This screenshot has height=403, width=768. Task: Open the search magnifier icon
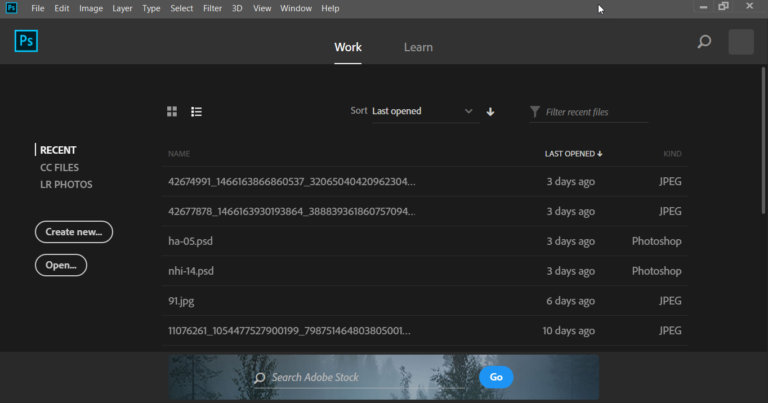click(704, 42)
